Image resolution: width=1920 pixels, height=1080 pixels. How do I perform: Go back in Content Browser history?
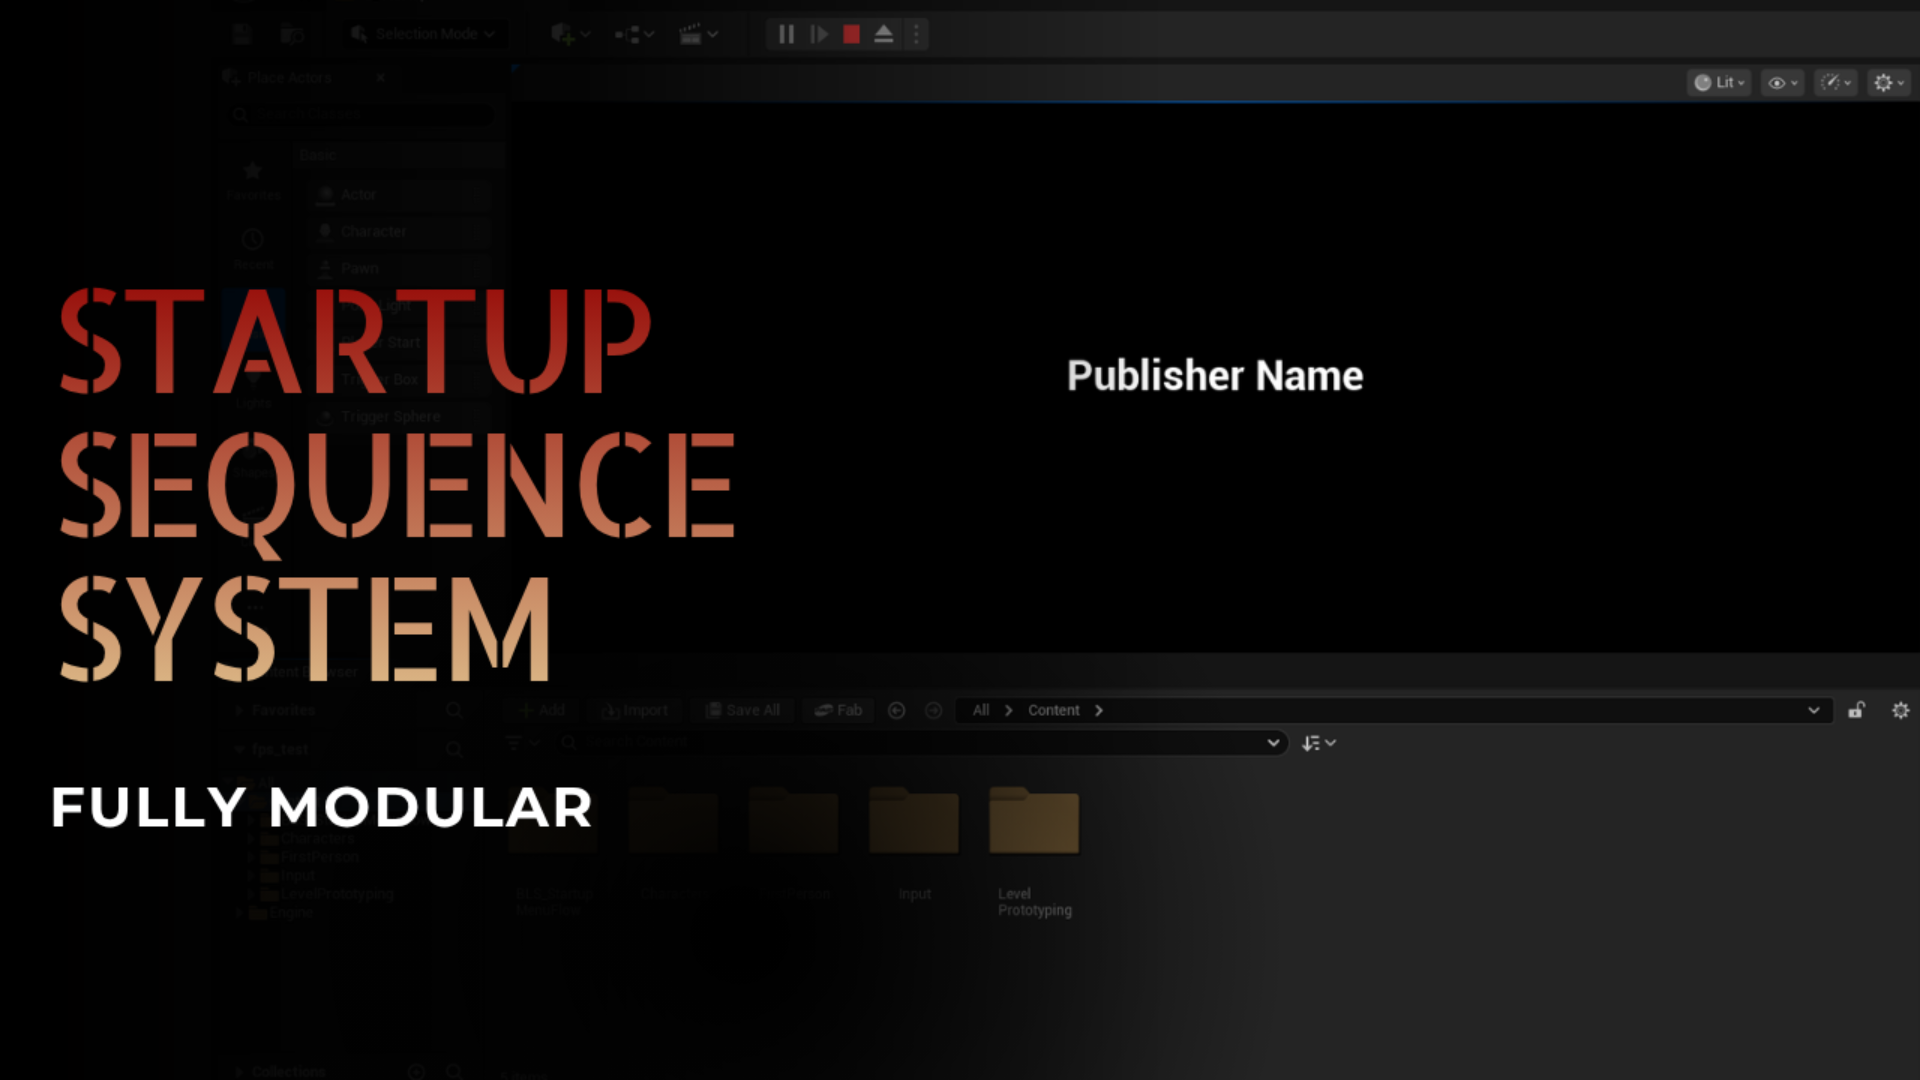tap(897, 710)
